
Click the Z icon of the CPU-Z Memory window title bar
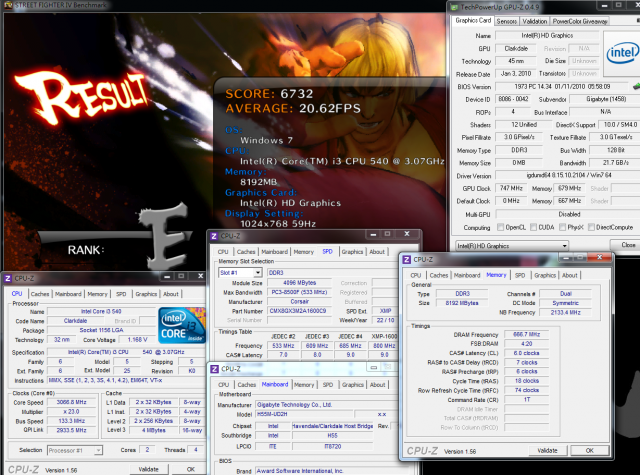[407, 260]
